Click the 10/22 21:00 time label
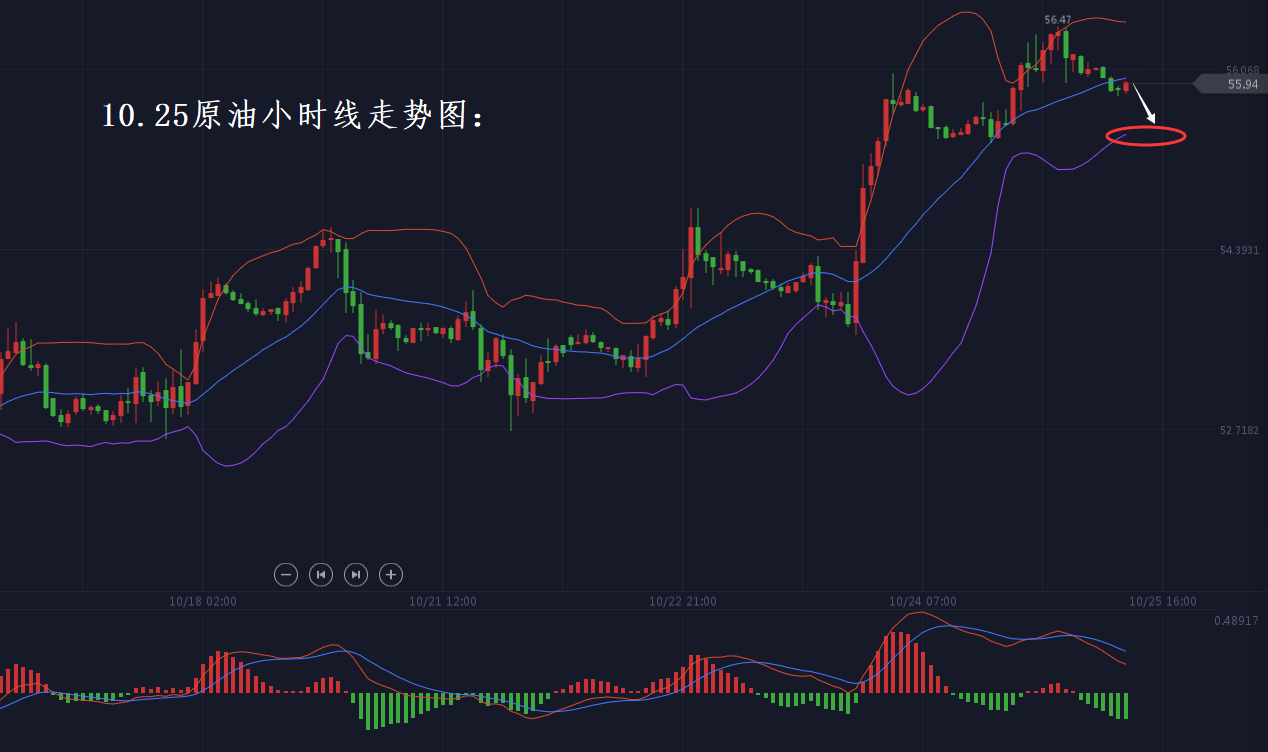The height and width of the screenshot is (752, 1268). click(683, 602)
